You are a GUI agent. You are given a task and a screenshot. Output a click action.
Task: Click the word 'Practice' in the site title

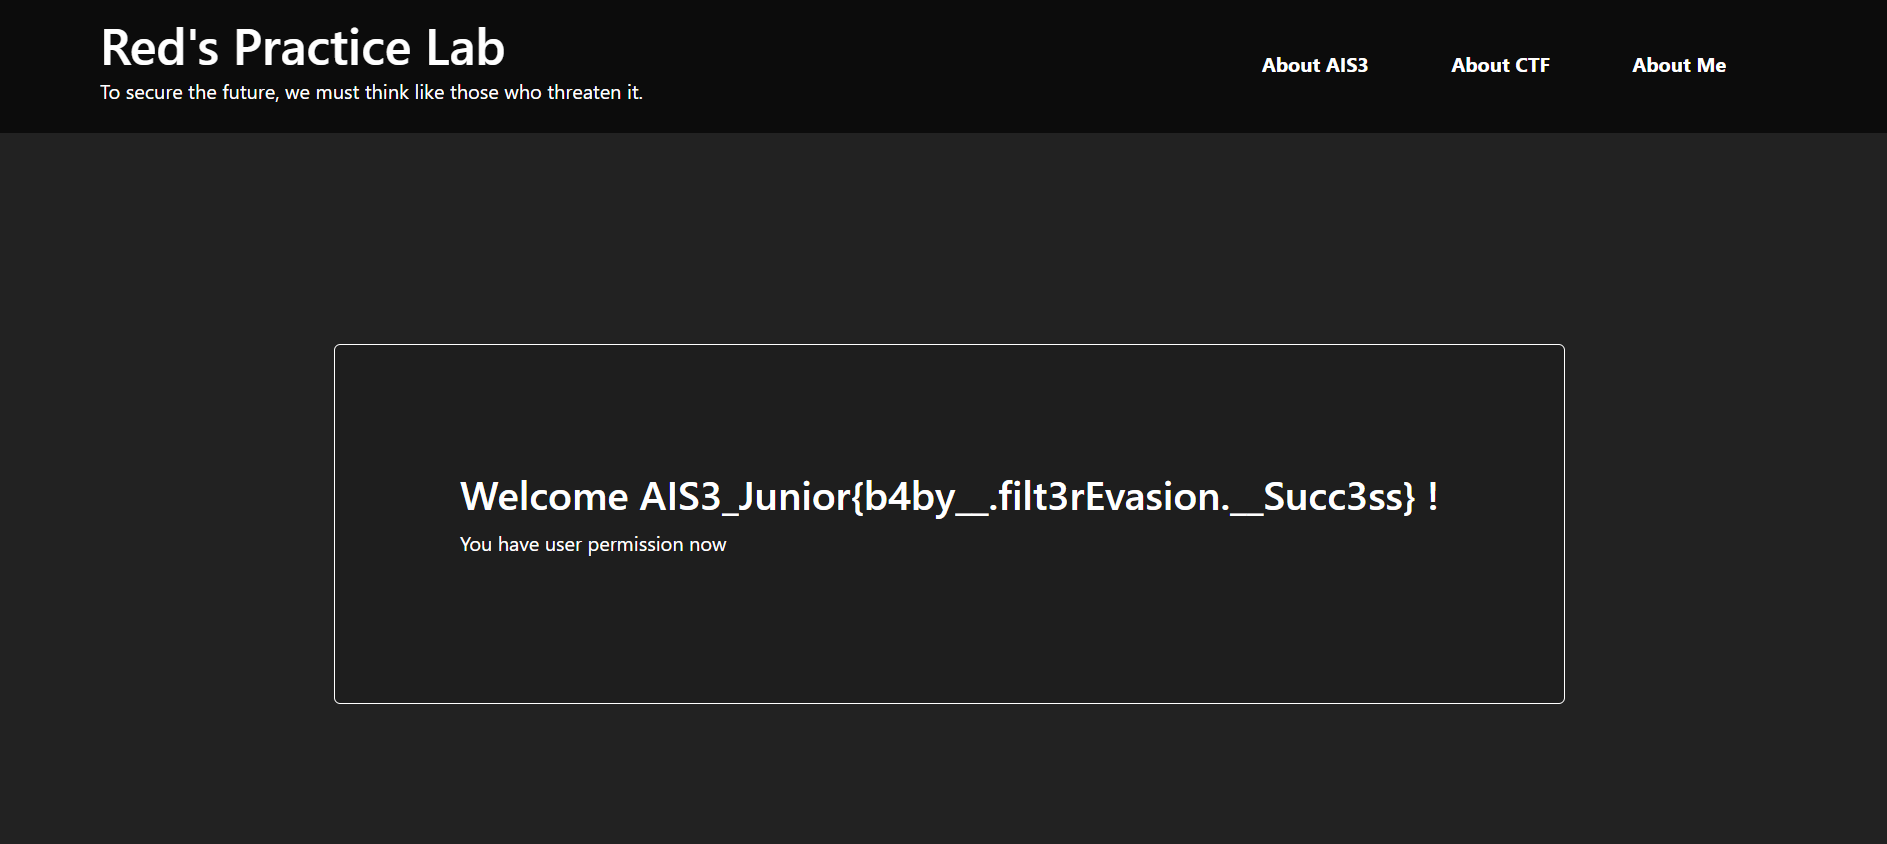[x=322, y=47]
